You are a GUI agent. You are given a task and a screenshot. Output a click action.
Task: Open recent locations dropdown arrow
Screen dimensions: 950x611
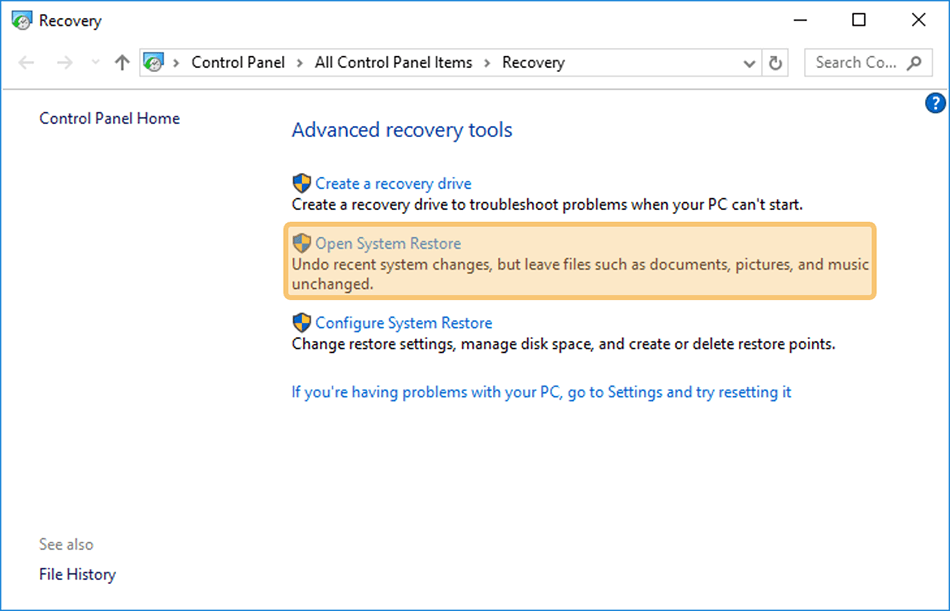point(95,62)
